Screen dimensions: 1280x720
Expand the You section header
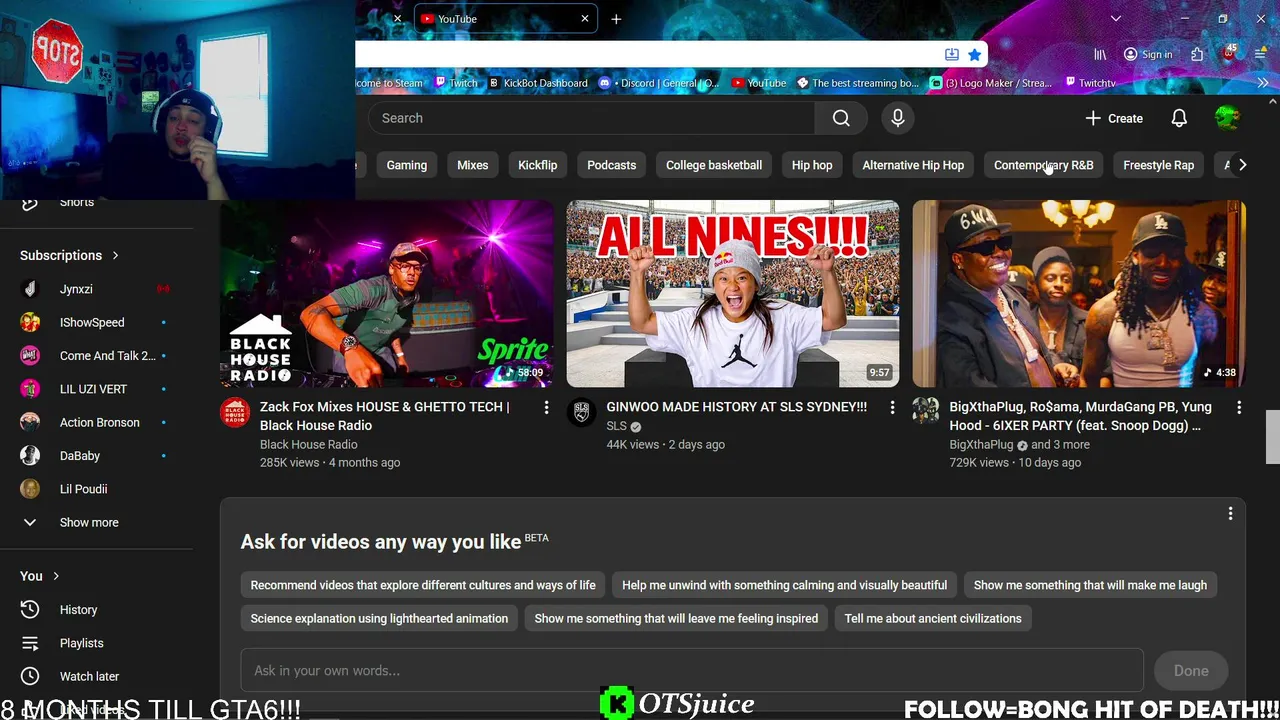tap(40, 576)
